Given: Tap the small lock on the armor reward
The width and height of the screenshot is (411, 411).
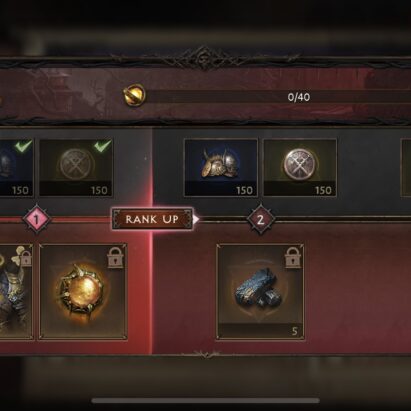Looking at the screenshot, I should point(26,259).
